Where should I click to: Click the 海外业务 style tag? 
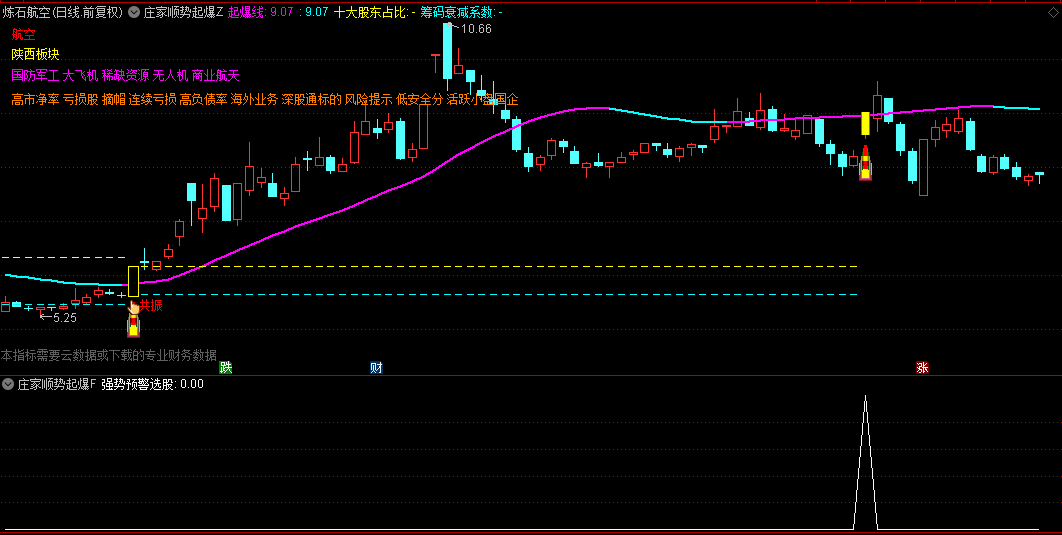click(x=254, y=100)
